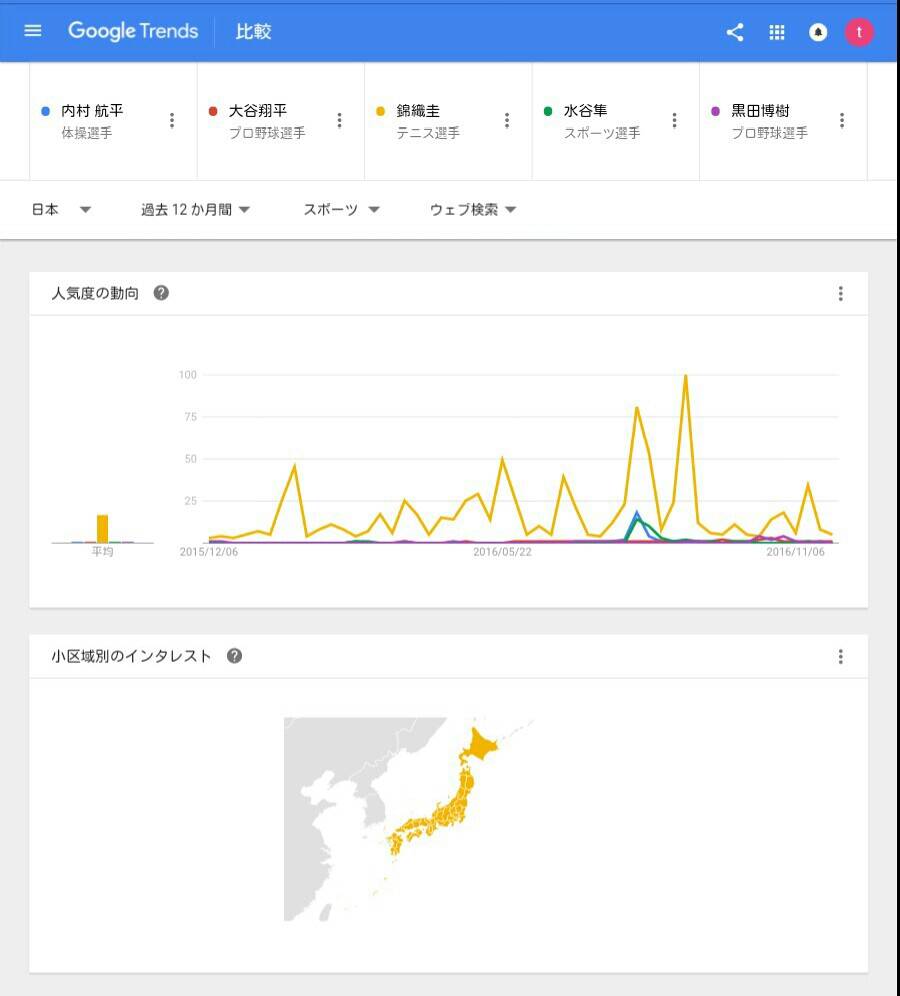Viewport: 900px width, 996px height.
Task: Click the 2015/12/06 date label
Action: 208,552
